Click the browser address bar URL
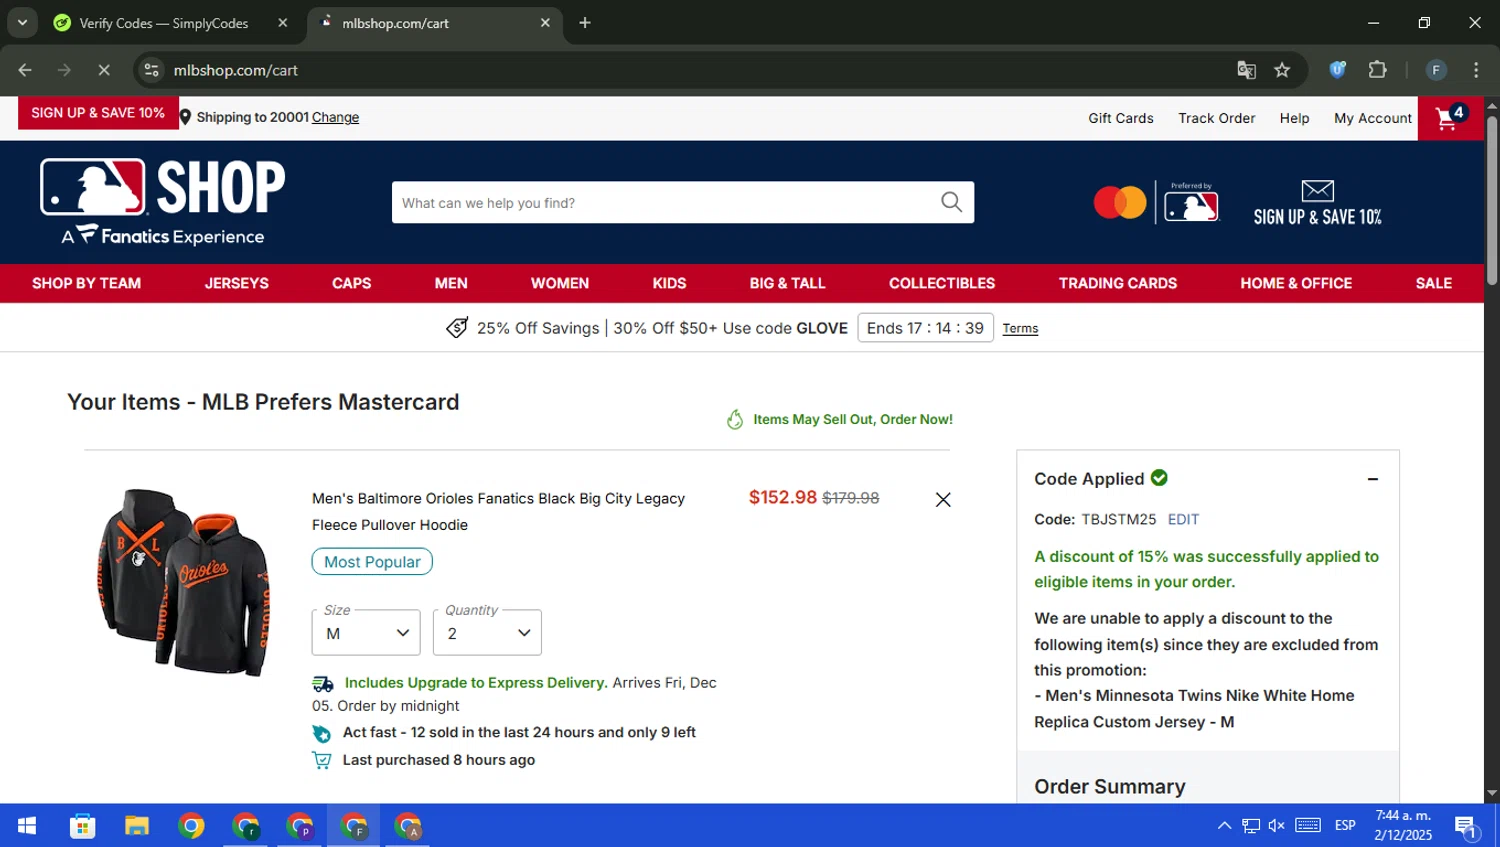The height and width of the screenshot is (847, 1500). pos(236,70)
